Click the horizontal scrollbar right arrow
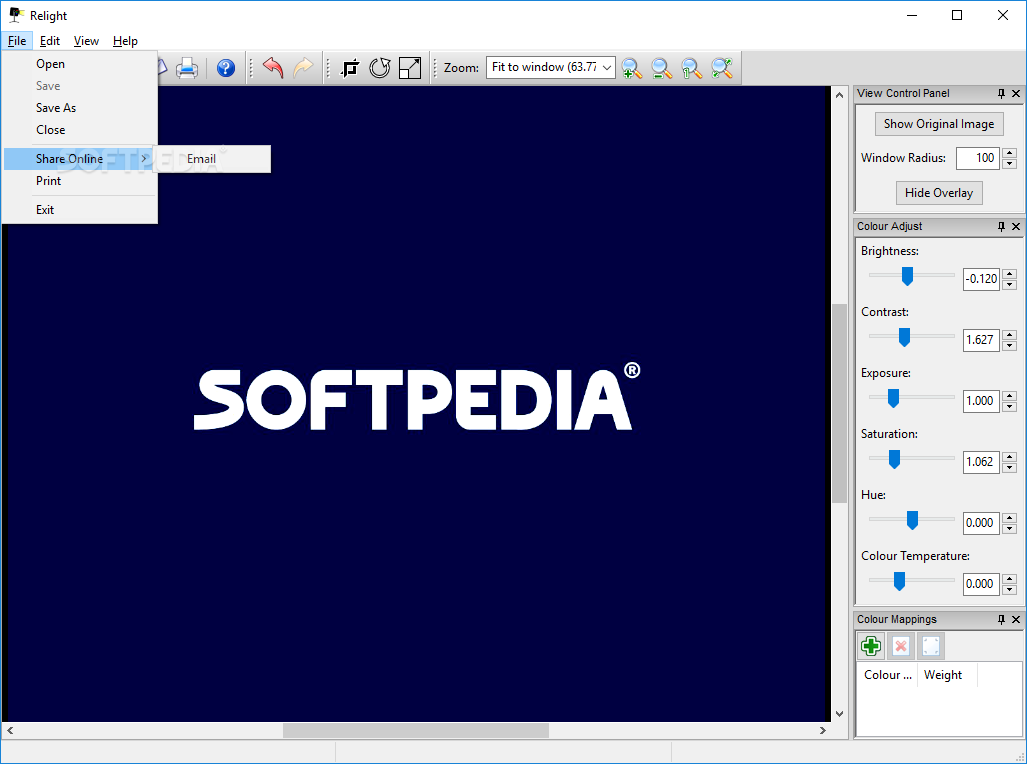The height and width of the screenshot is (764, 1027). tap(823, 730)
